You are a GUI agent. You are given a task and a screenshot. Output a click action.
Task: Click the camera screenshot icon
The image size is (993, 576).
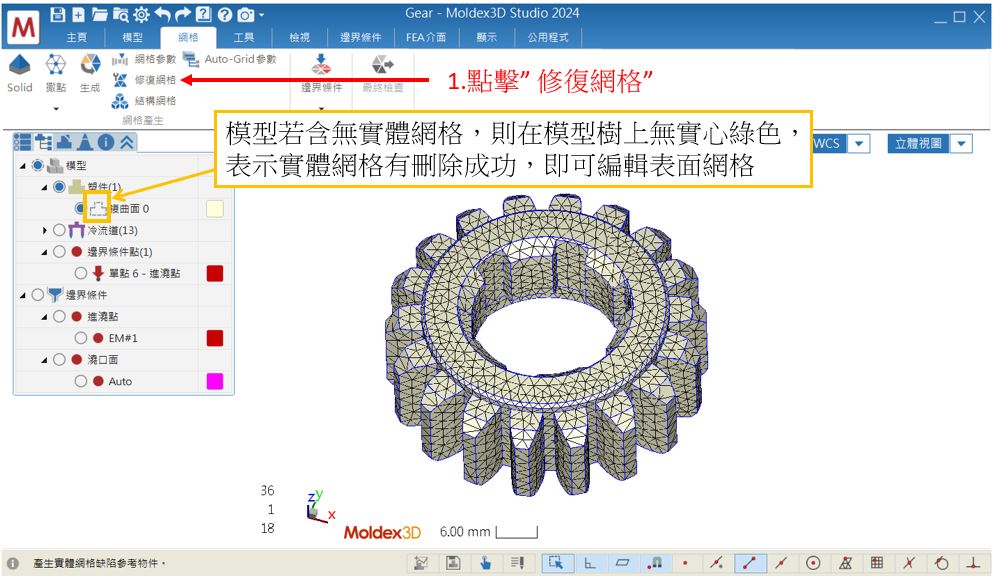[246, 14]
